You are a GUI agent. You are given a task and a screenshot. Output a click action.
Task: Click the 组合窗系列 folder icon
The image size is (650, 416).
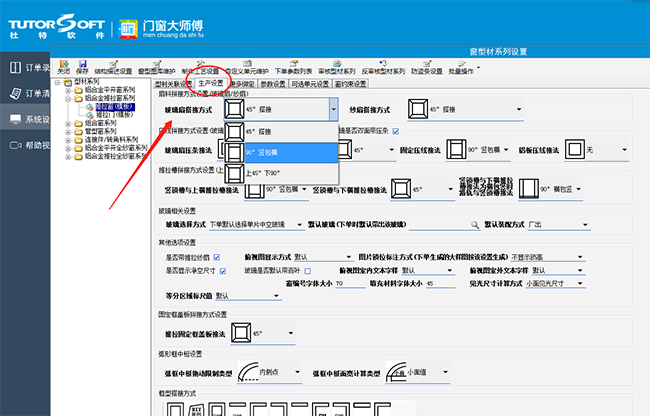(x=78, y=123)
